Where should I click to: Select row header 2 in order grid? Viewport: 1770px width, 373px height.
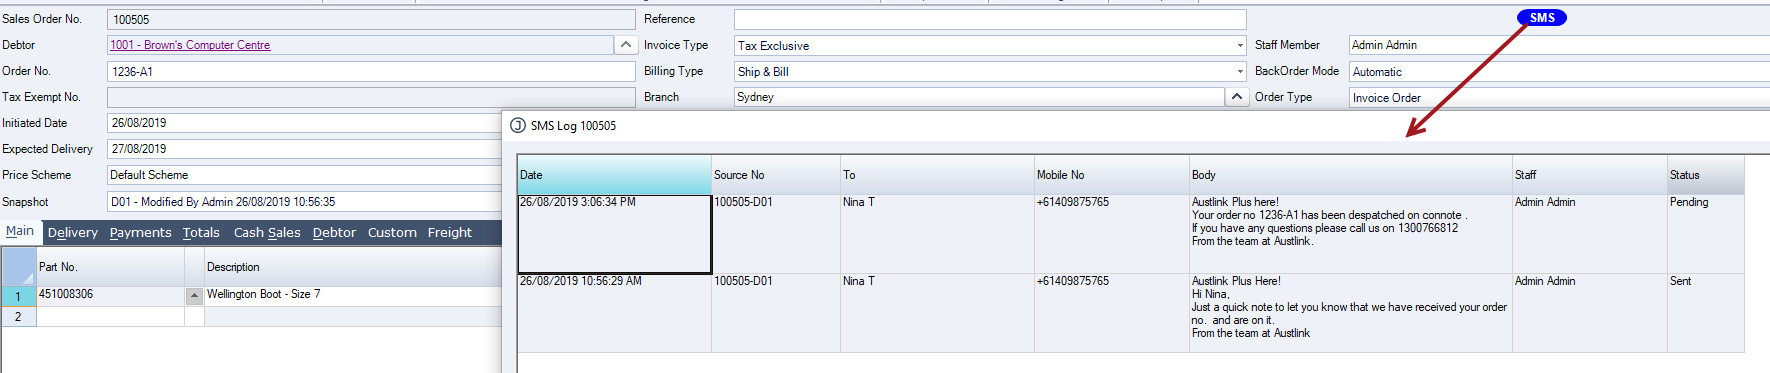(18, 316)
